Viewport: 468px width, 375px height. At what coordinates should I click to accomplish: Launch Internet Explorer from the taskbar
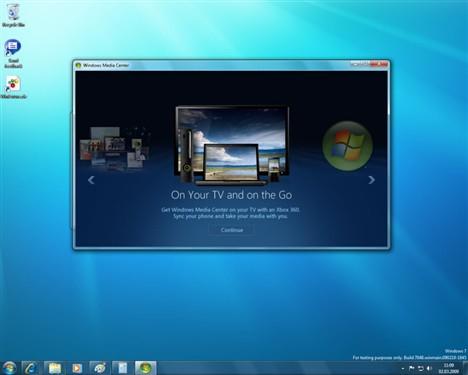31,368
